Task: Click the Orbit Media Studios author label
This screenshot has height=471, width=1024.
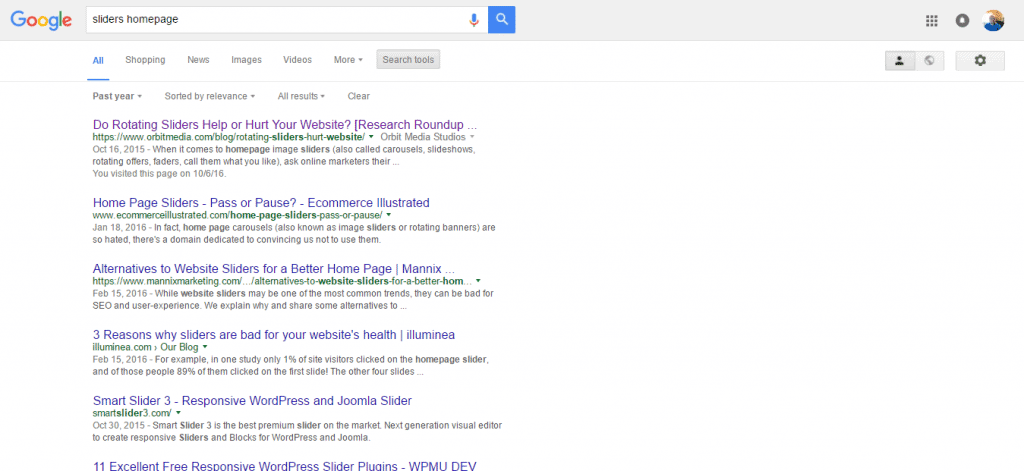Action: (x=422, y=137)
